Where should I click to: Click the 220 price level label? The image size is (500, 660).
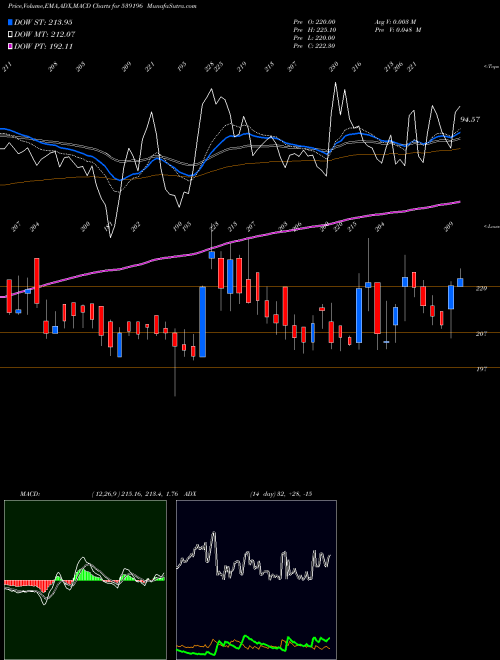pyautogui.click(x=481, y=289)
